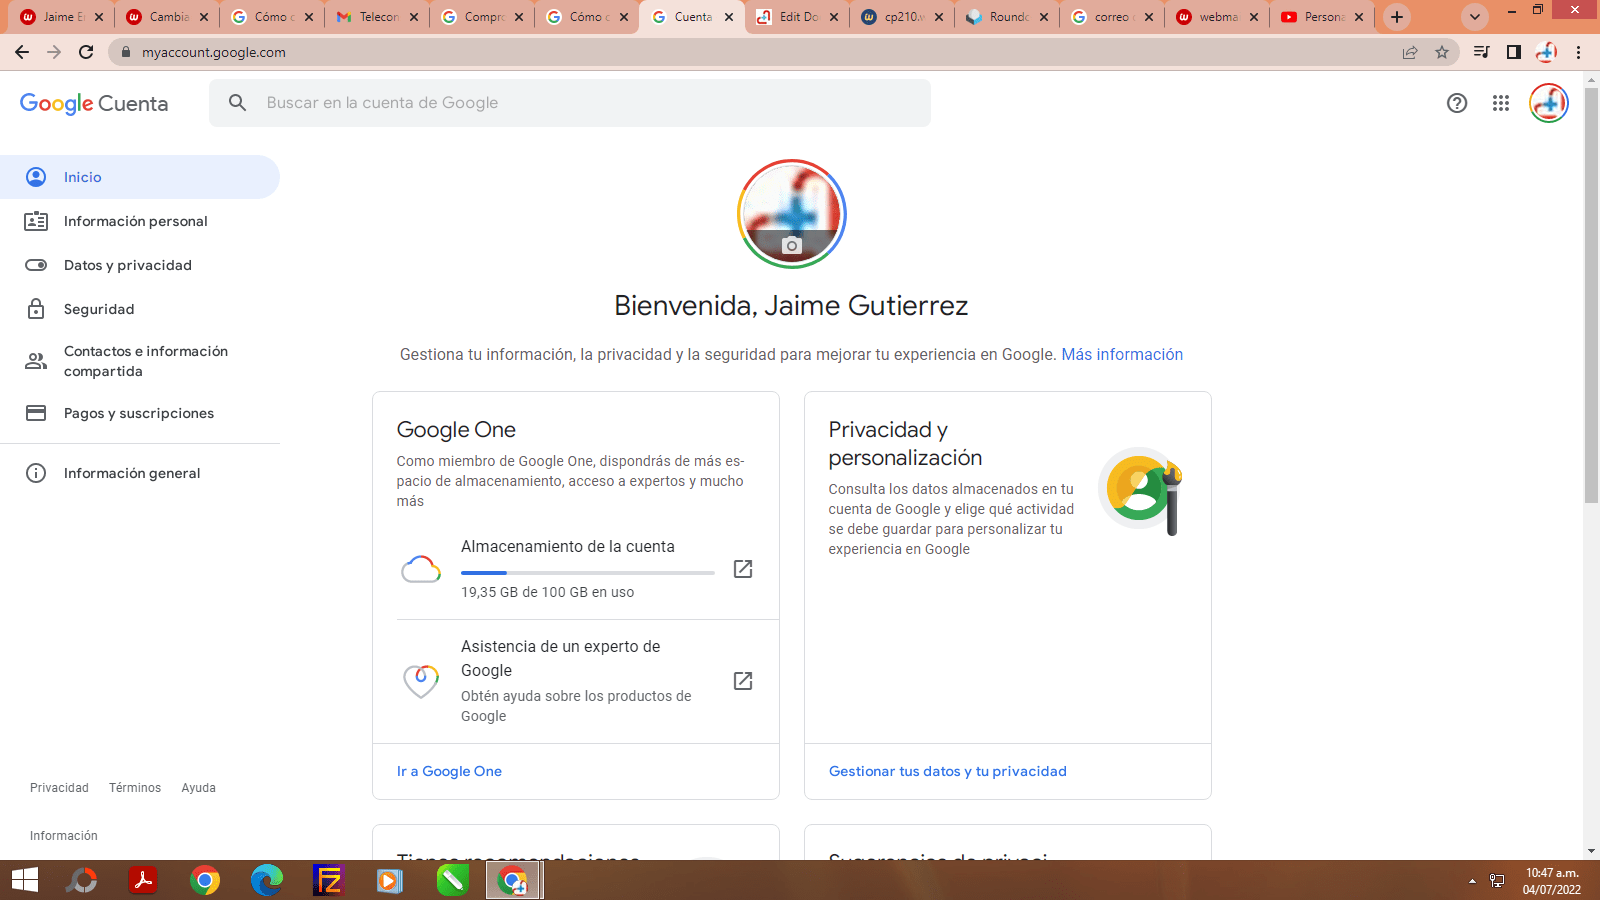Click the Pagos credit card icon
Screen dimensions: 1600x900
click(36, 413)
